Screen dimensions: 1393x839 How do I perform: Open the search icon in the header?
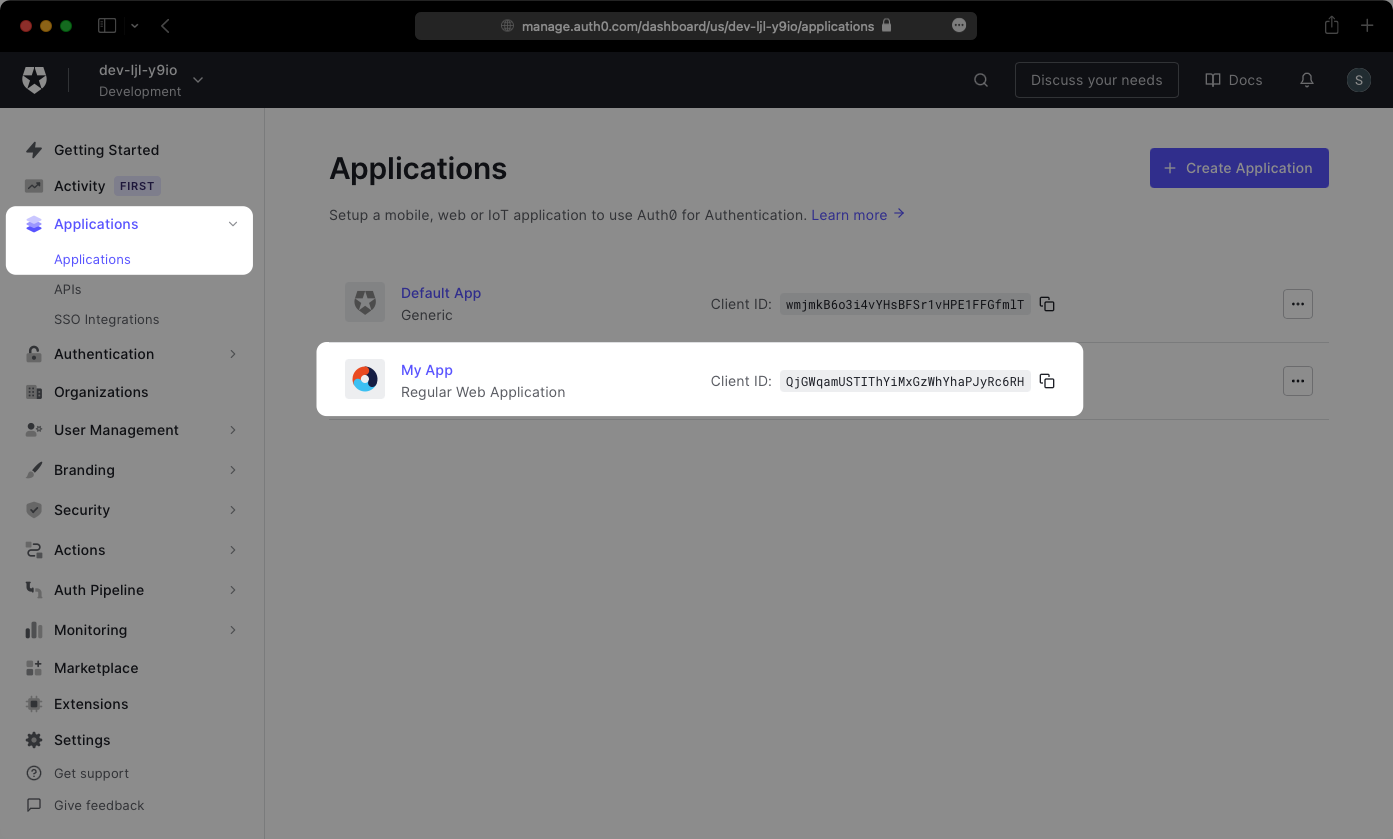tap(980, 80)
